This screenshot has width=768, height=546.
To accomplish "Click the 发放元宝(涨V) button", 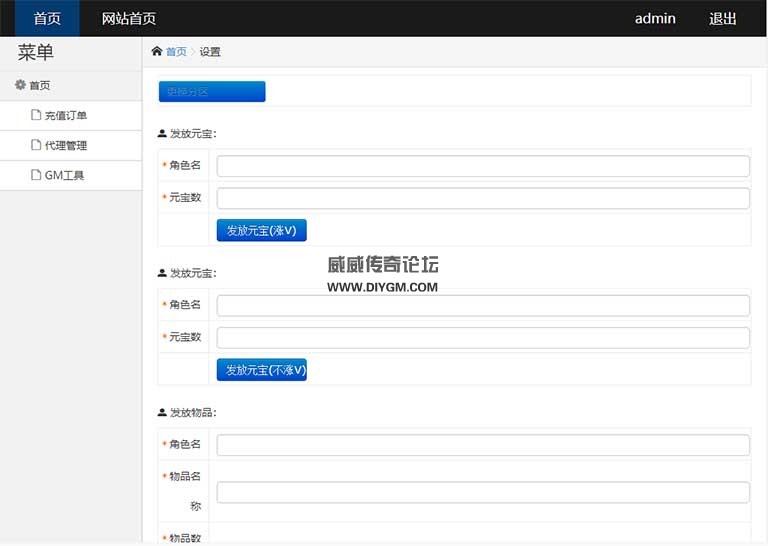I will pyautogui.click(x=262, y=230).
